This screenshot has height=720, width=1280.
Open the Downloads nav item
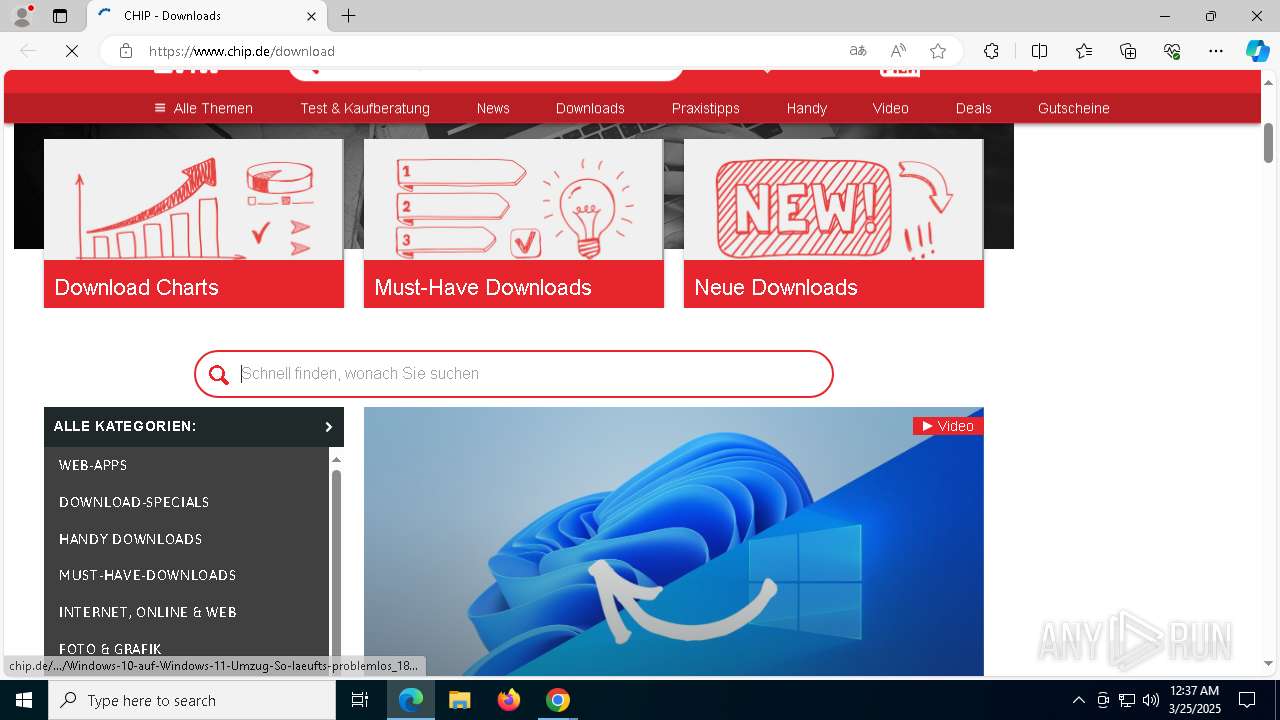coord(590,108)
